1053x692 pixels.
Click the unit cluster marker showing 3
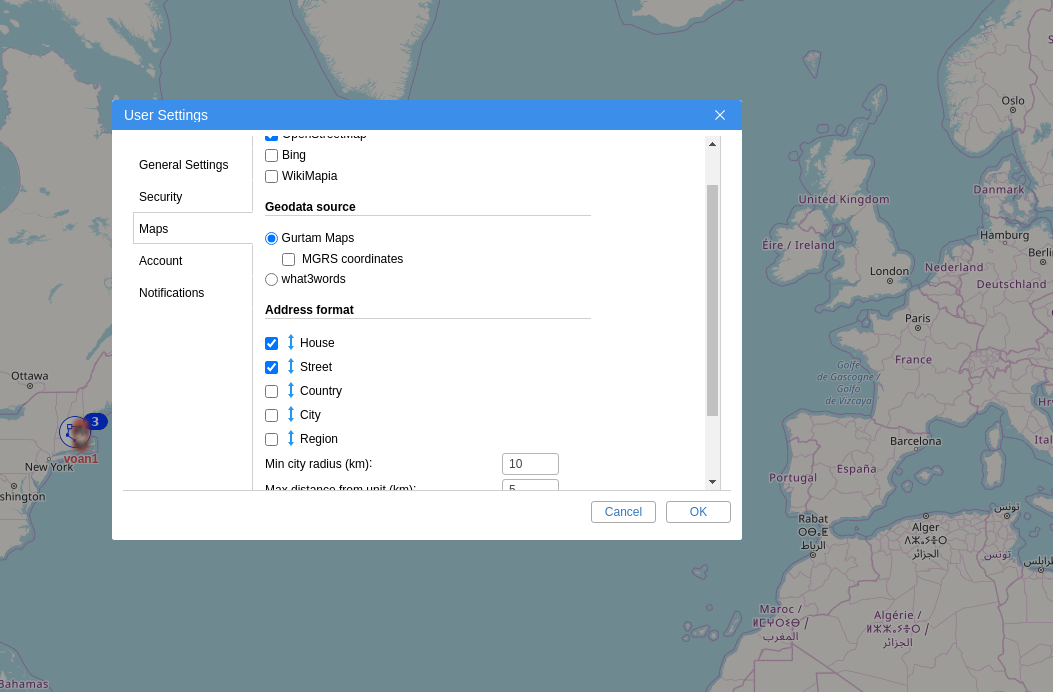click(95, 422)
